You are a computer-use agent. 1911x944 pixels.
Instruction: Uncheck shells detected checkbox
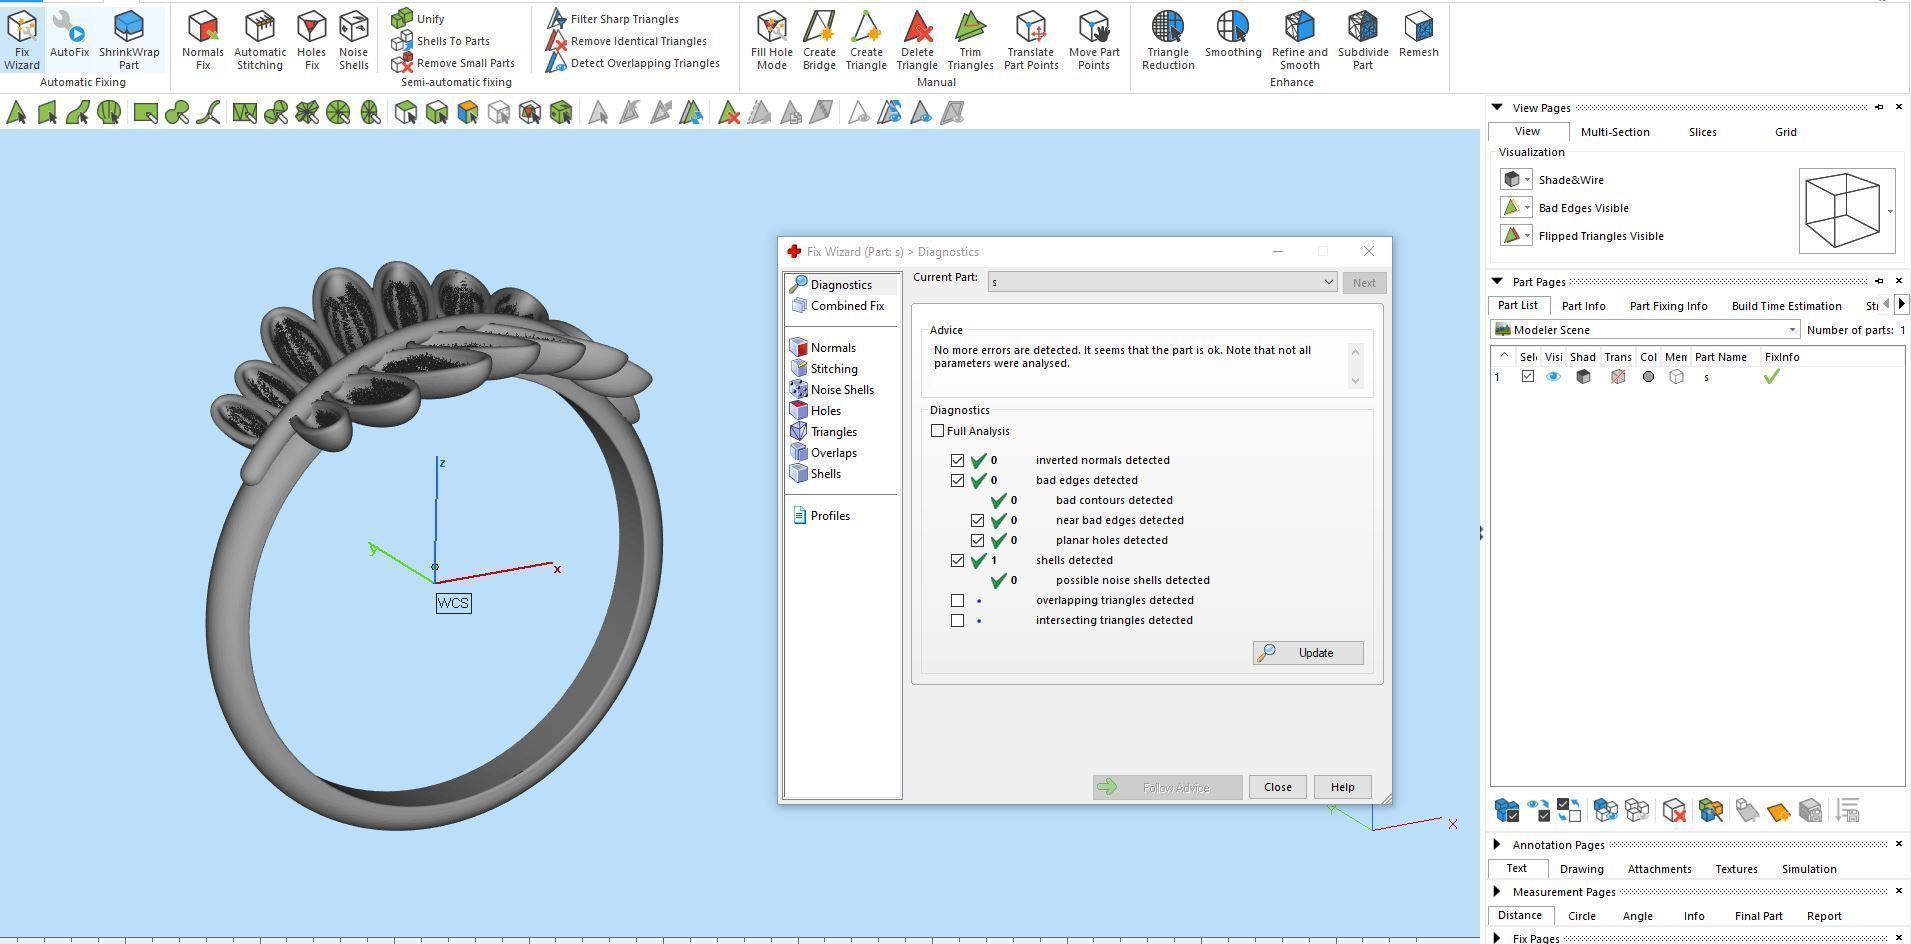[x=957, y=560]
